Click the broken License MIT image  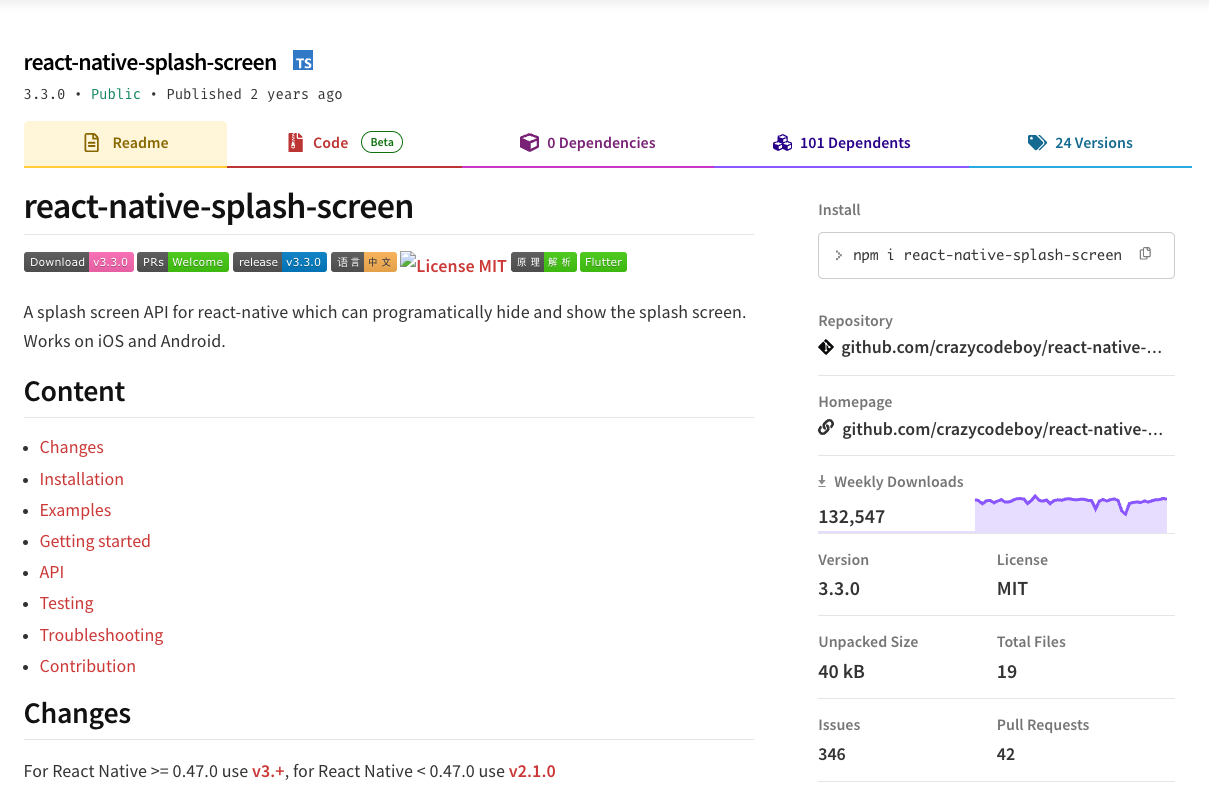click(453, 264)
